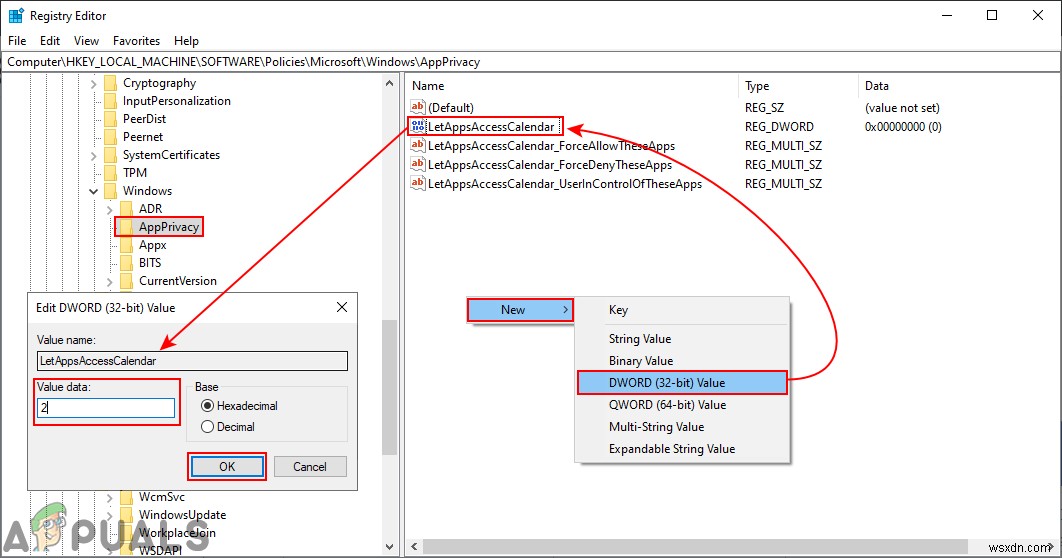
Task: Click the TPM folder icon
Action: [110, 173]
